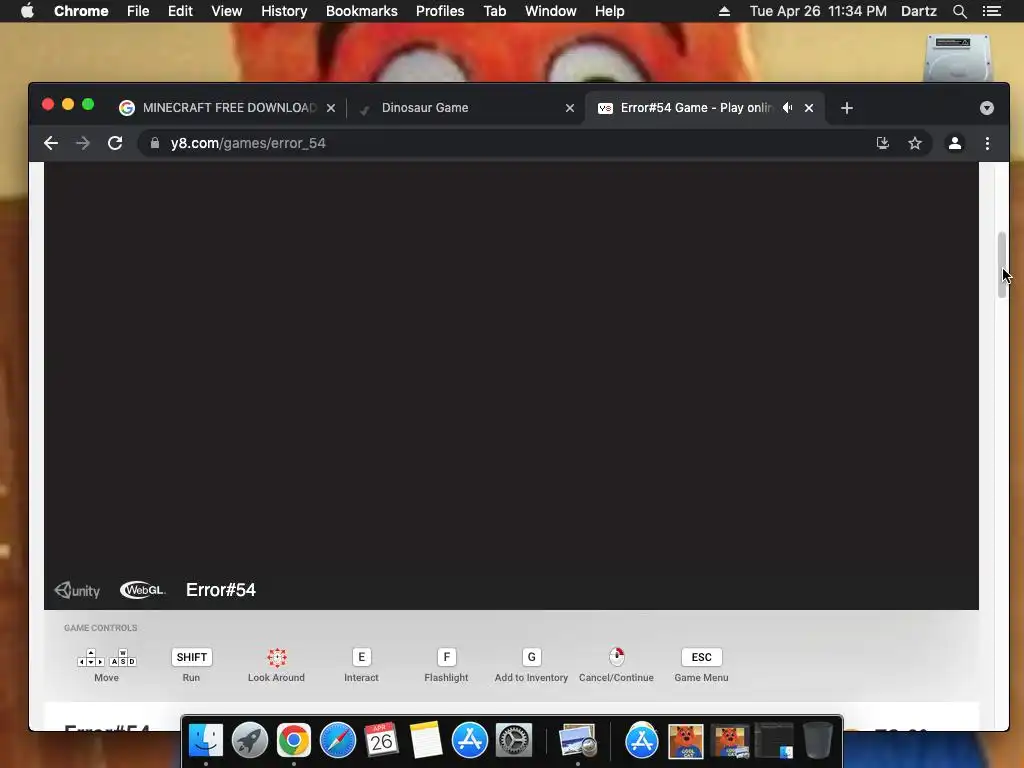This screenshot has height=768, width=1024.
Task: Open Control Center list icon in menu bar
Action: coord(992,11)
